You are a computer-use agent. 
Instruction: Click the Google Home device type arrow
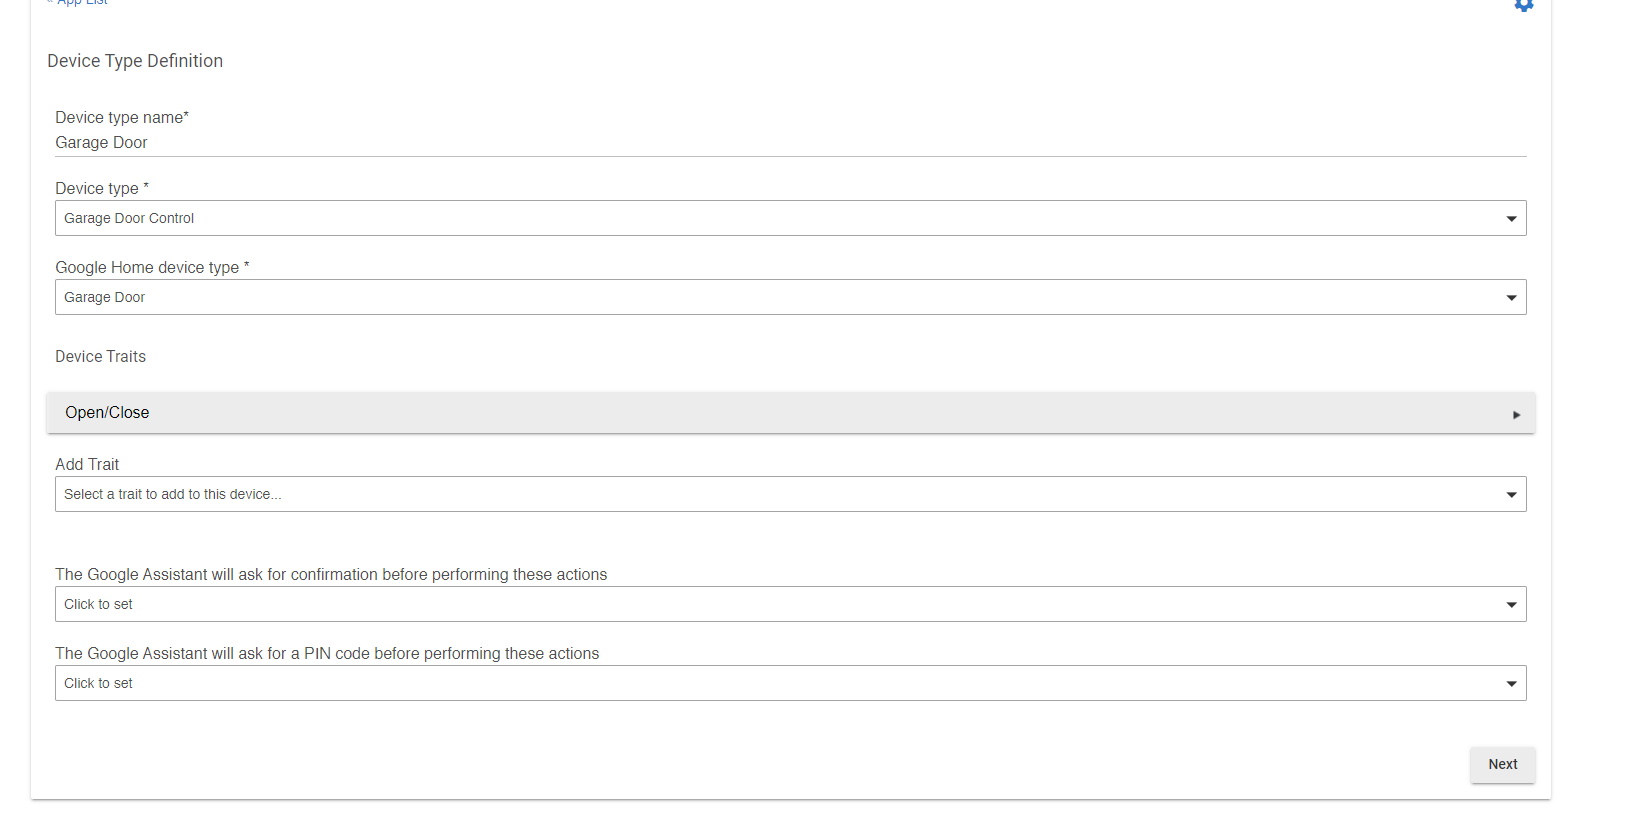point(1511,298)
